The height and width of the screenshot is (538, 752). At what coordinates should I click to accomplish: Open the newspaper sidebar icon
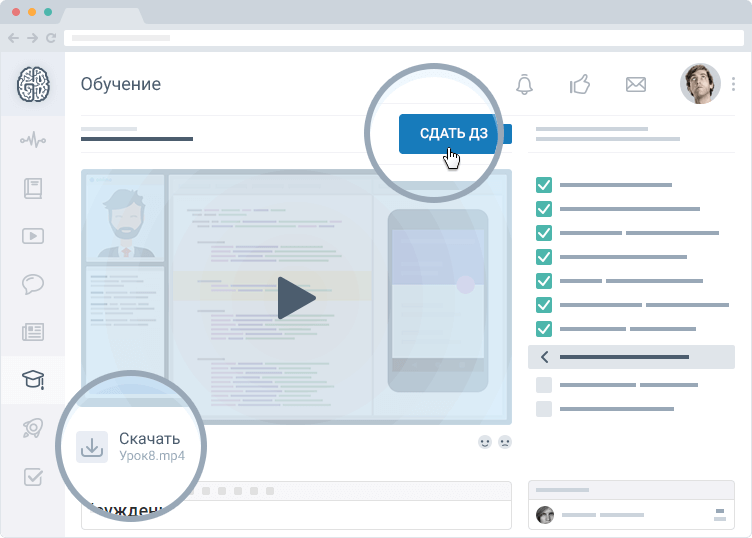click(32, 332)
